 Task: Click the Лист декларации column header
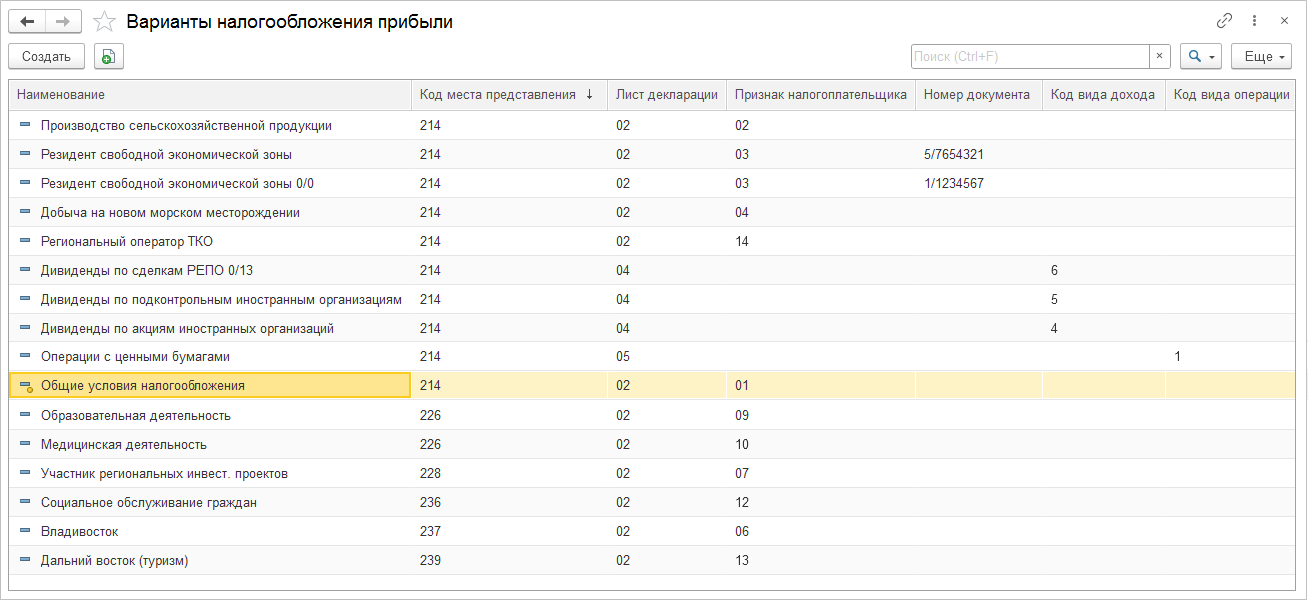[x=666, y=95]
